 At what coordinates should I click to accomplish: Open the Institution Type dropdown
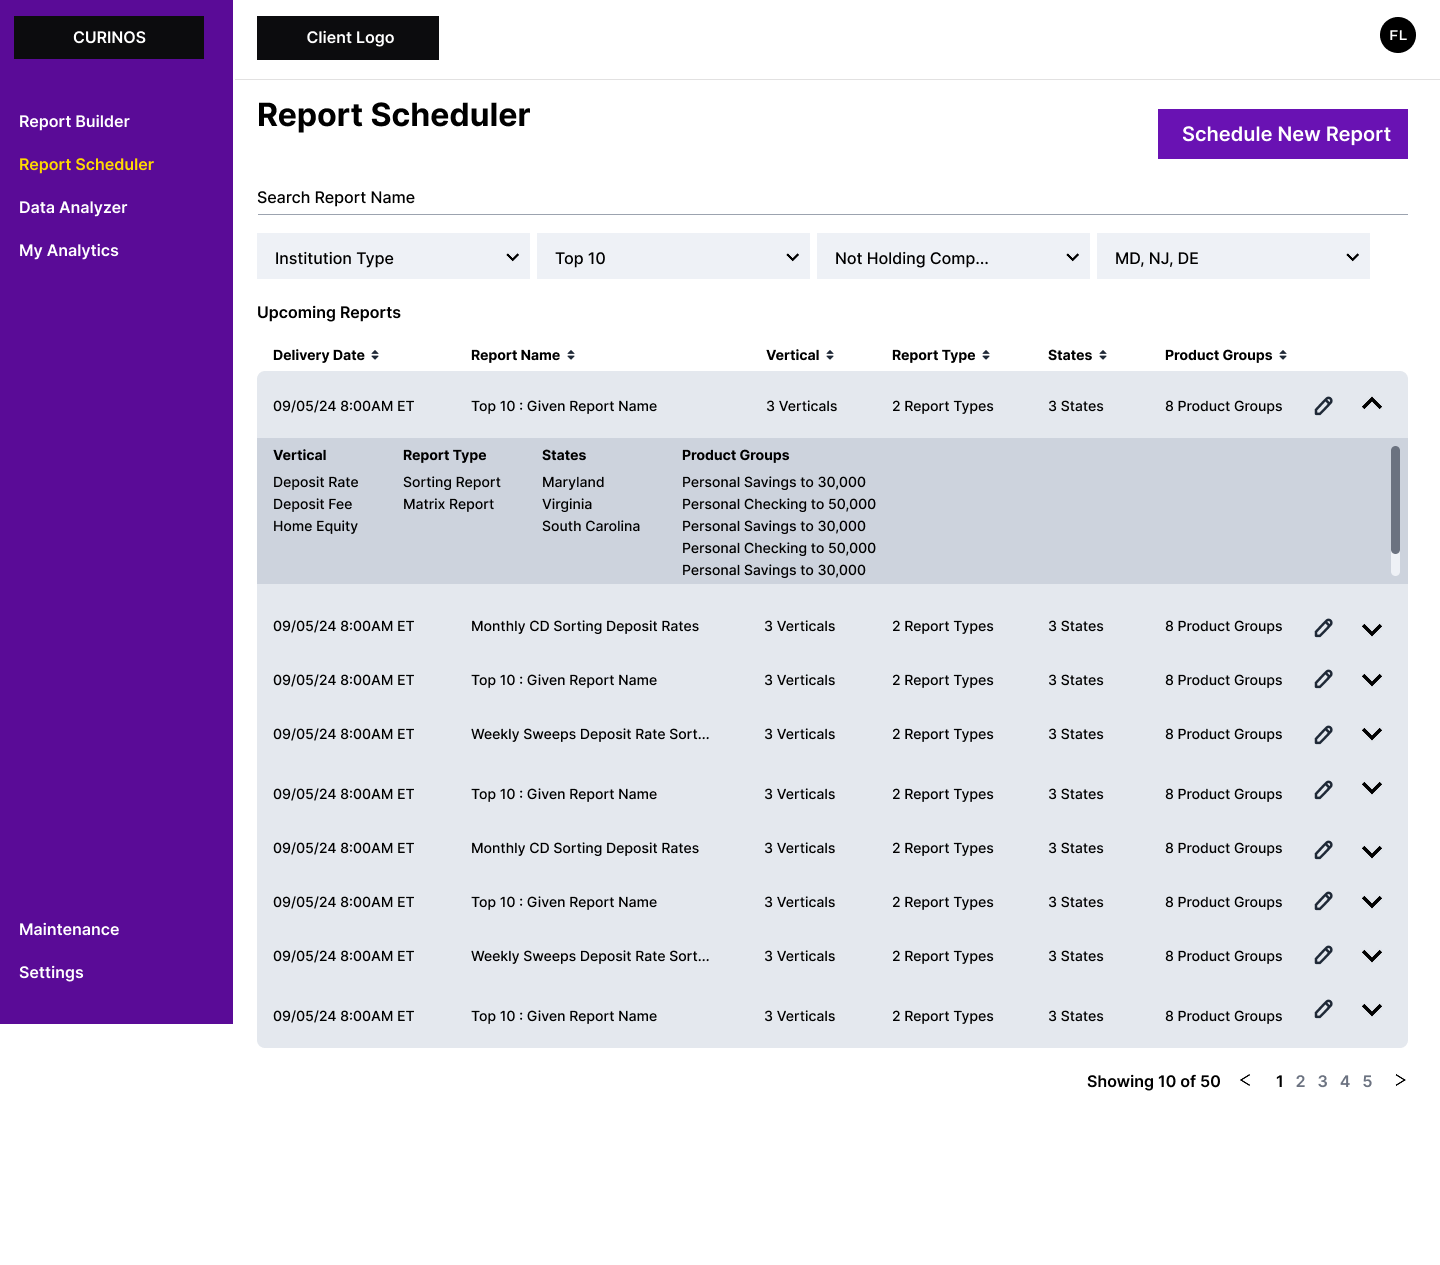pos(393,257)
